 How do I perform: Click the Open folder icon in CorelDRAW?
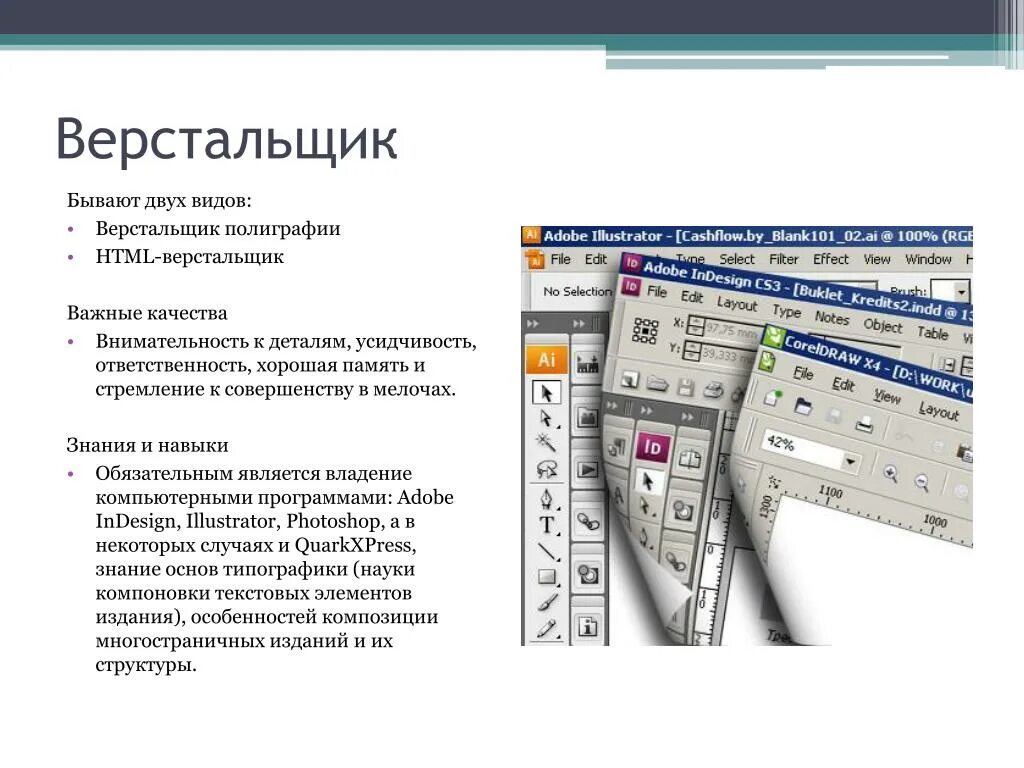pos(803,406)
